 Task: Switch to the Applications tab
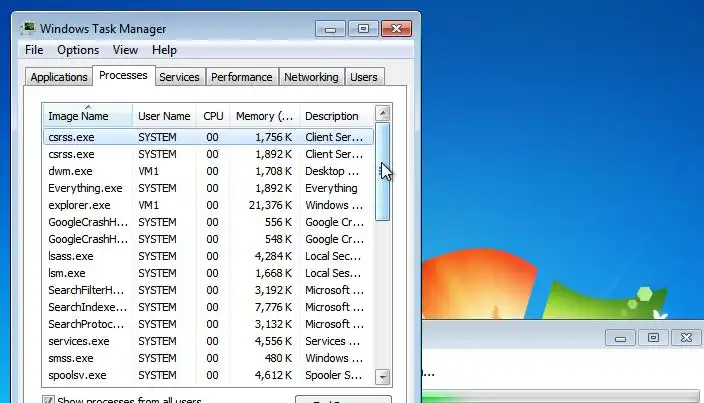[59, 77]
